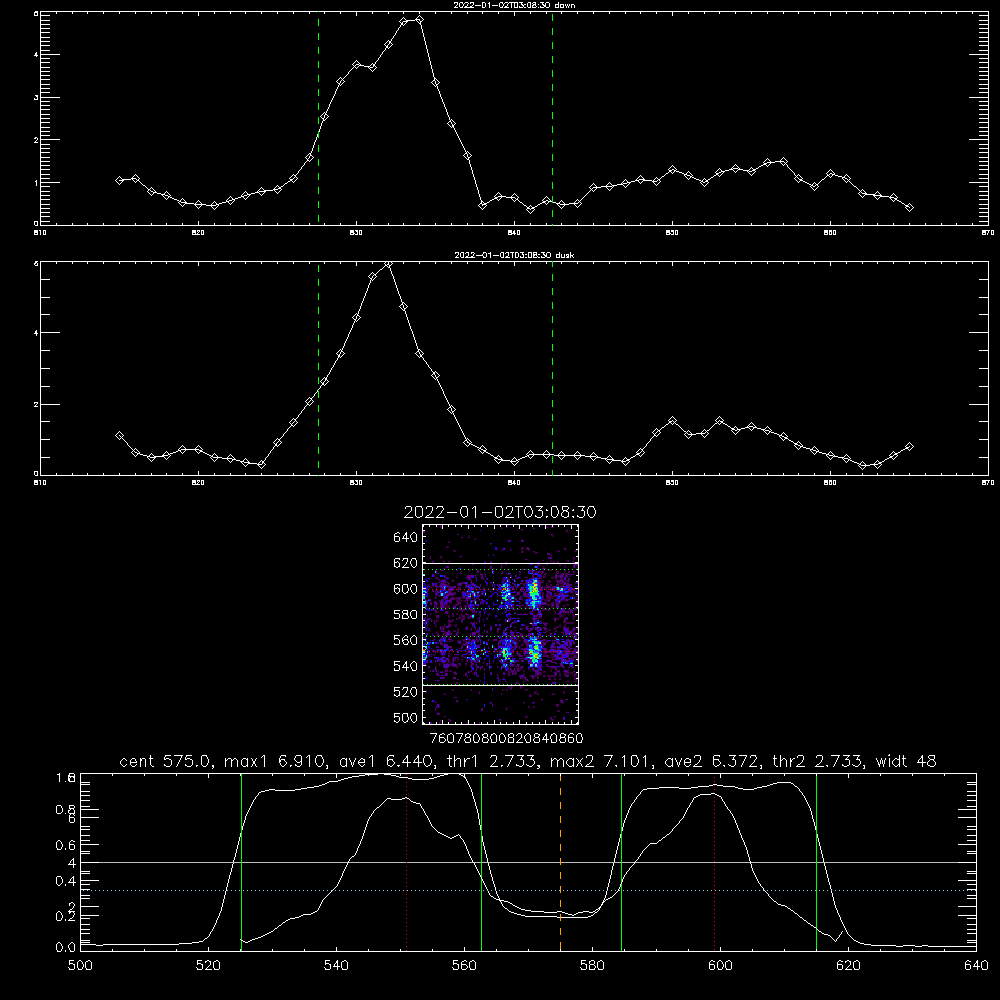This screenshot has height=1000, width=1000.
Task: Click the solid green boundary line near 563
Action: pos(481,862)
